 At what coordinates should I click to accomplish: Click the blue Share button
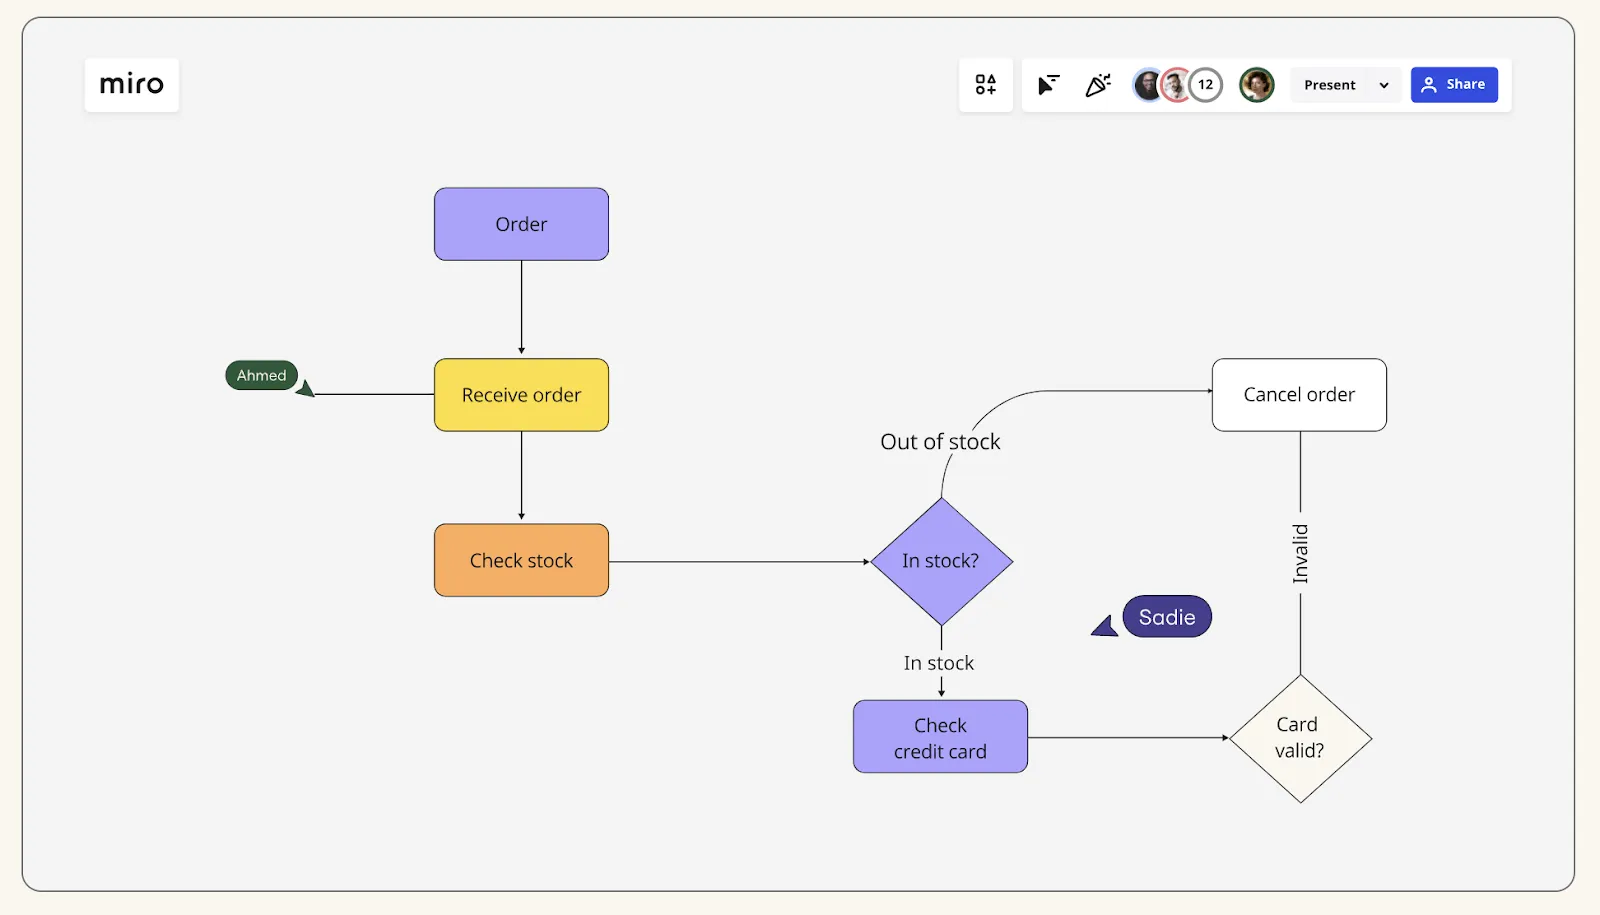1454,85
